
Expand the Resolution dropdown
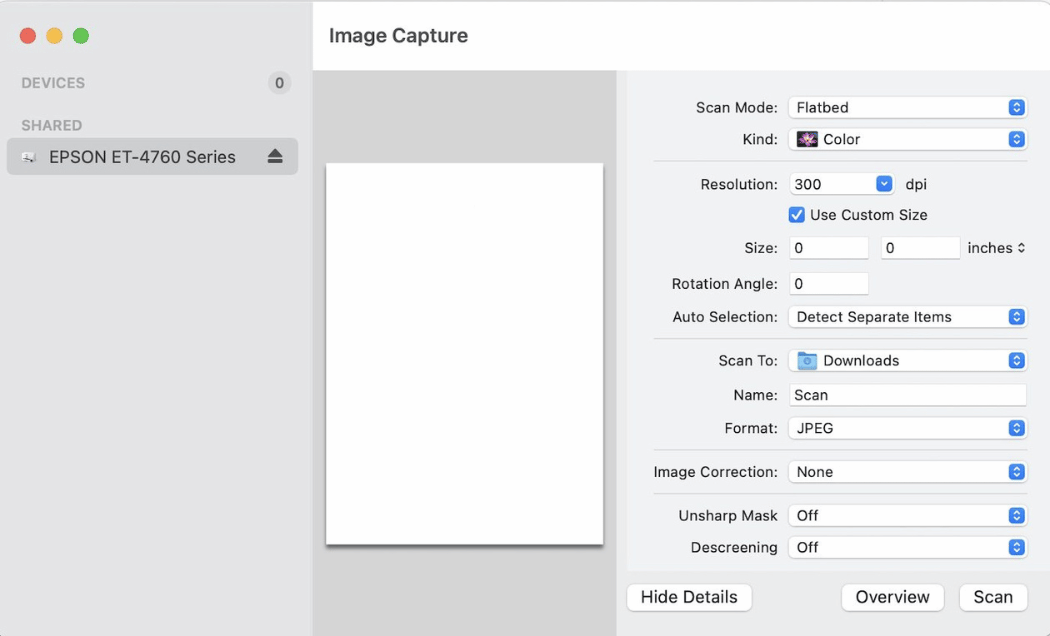pos(882,183)
